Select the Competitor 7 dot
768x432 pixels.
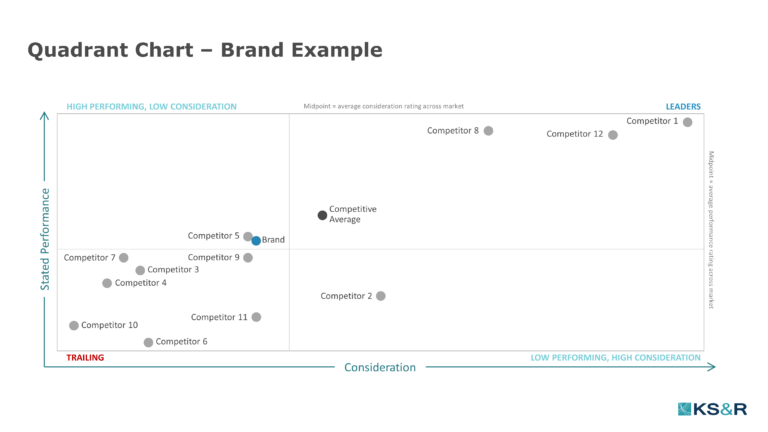(123, 258)
